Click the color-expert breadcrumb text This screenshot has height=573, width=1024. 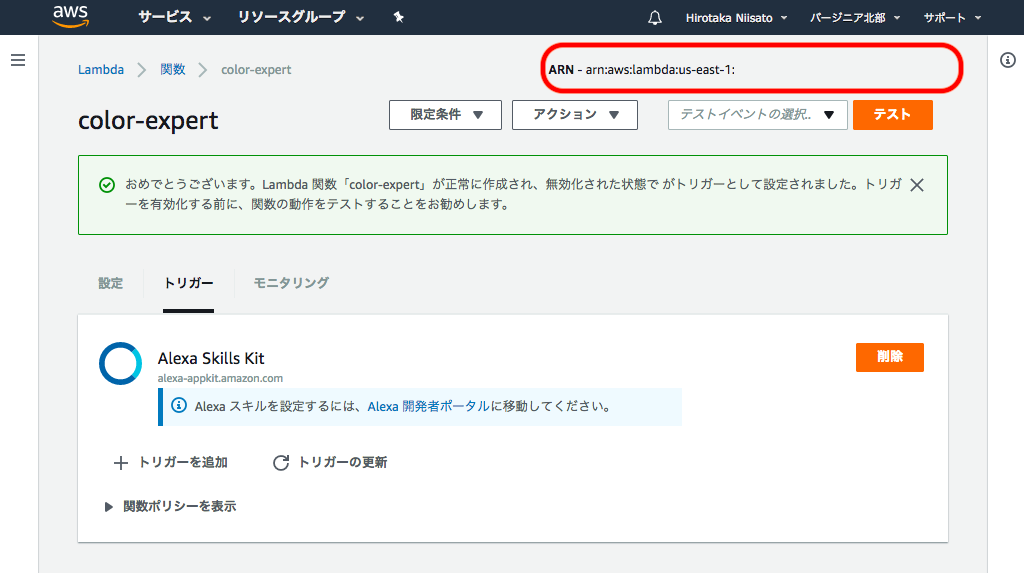[x=256, y=69]
